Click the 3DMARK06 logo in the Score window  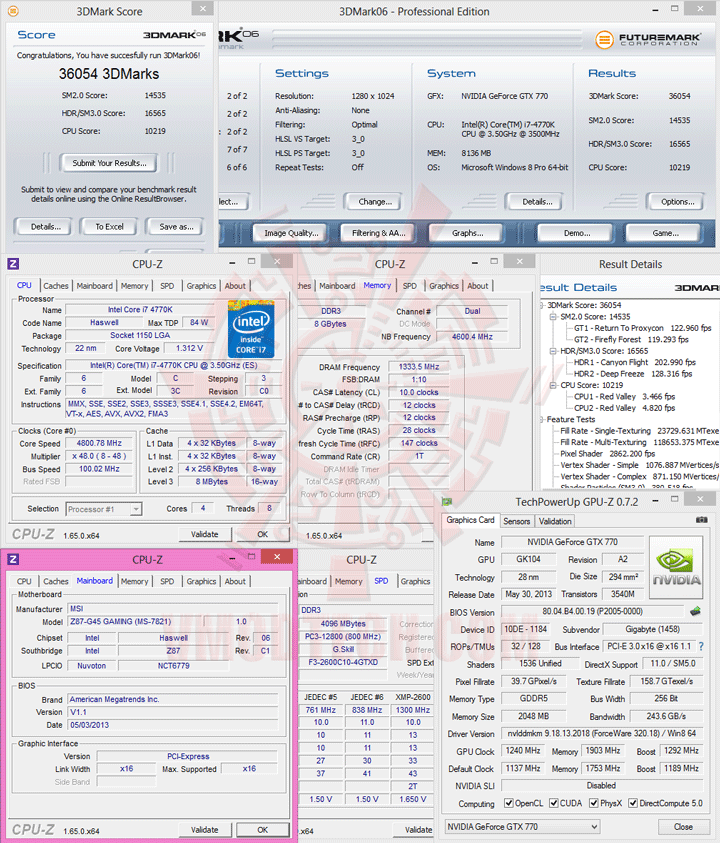coord(174,35)
